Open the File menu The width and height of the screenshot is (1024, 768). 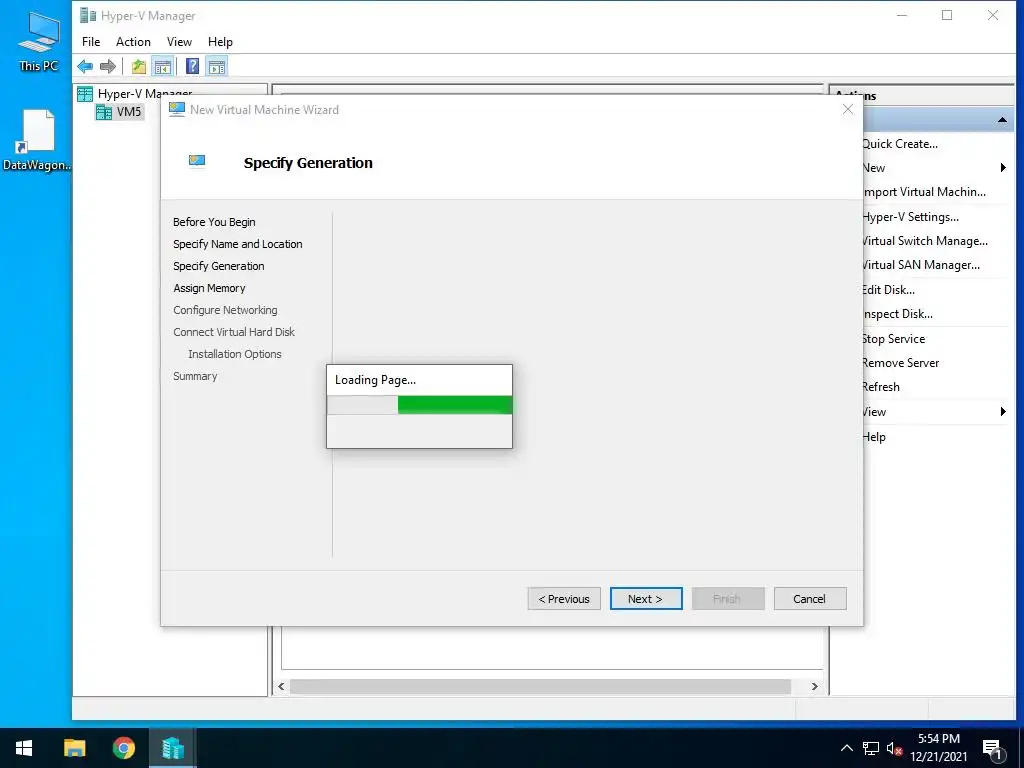[x=91, y=42]
